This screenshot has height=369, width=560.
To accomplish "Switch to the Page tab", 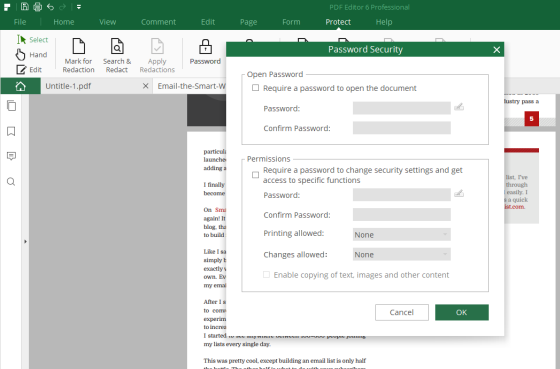I will (249, 22).
